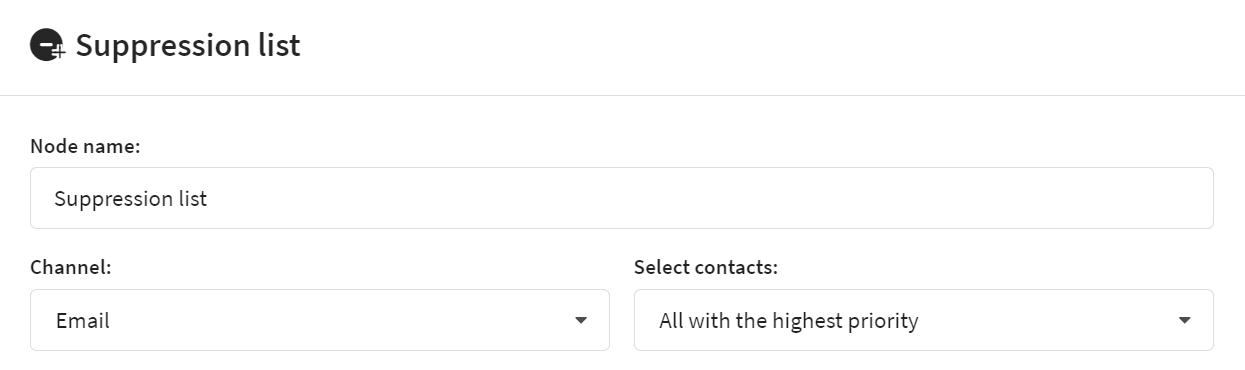Viewport: 1245px width, 370px height.
Task: Focus the Node name input field
Action: pos(622,198)
